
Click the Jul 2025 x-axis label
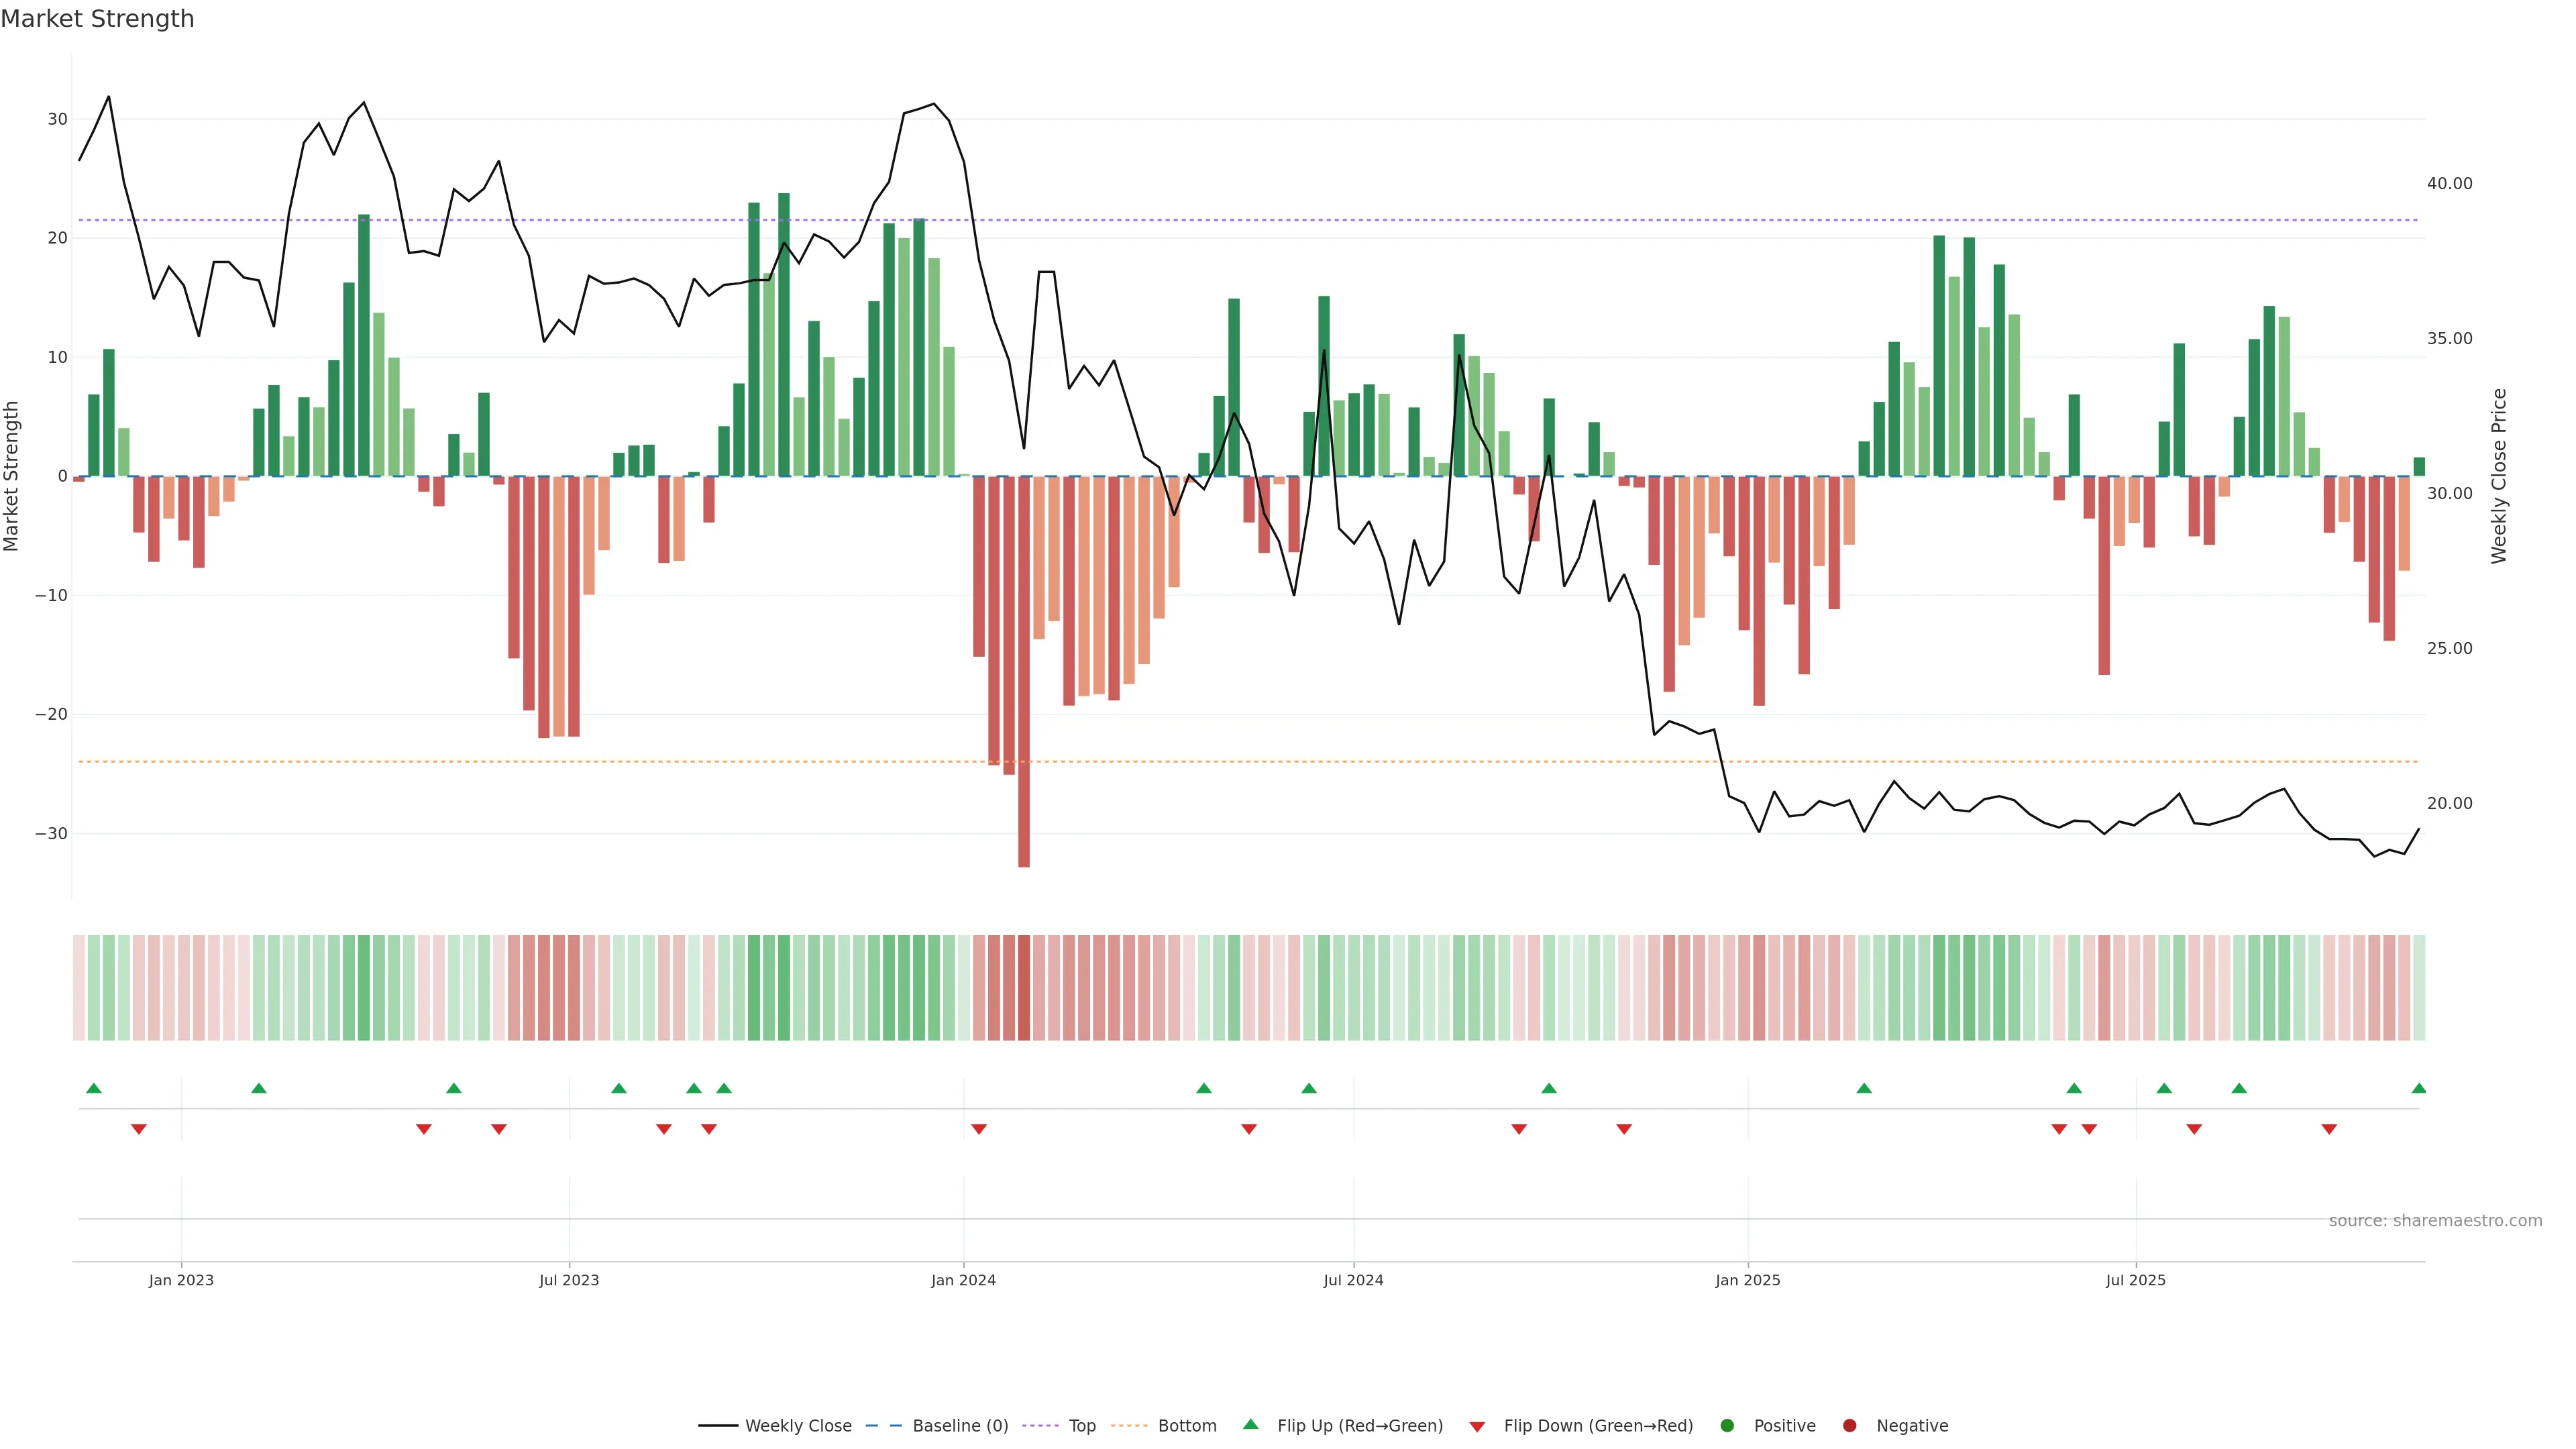click(x=2135, y=1280)
